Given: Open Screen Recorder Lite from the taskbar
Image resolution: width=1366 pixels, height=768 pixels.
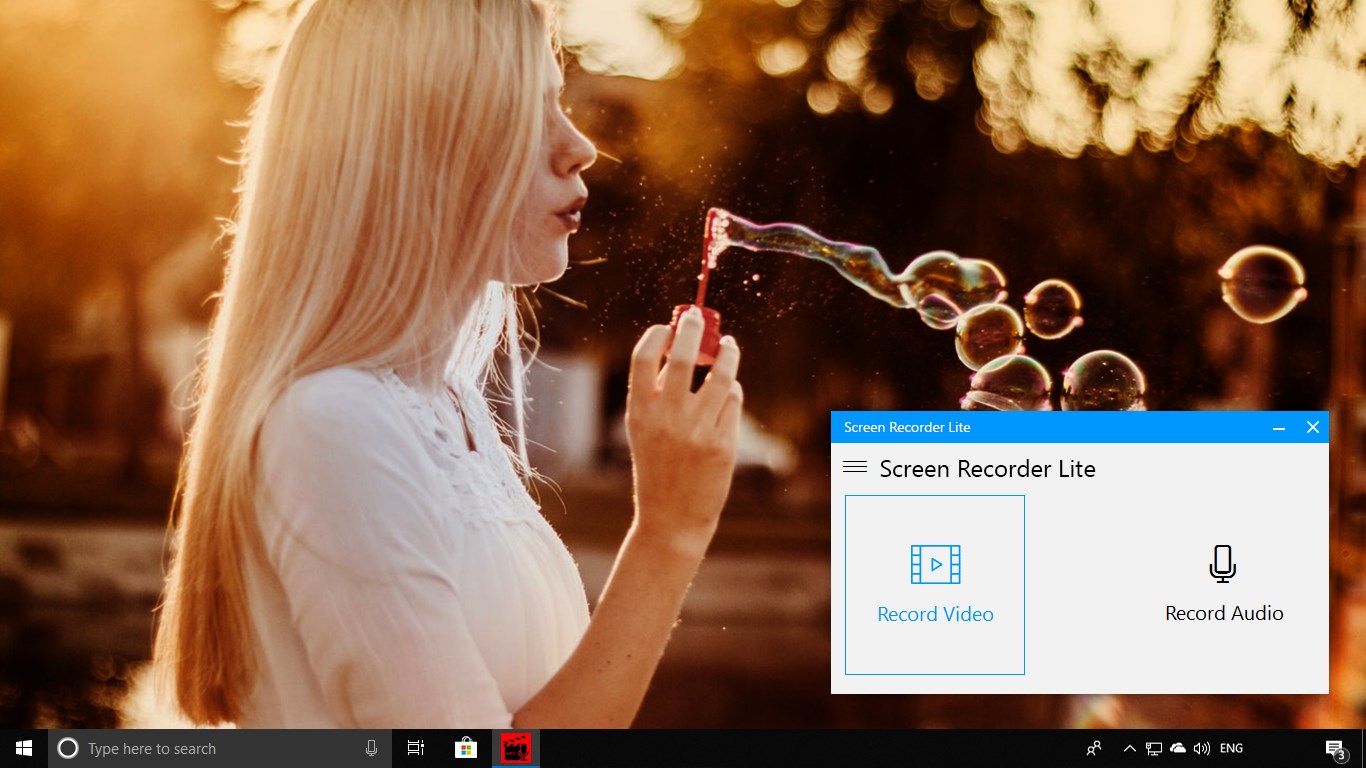Looking at the screenshot, I should tap(515, 747).
